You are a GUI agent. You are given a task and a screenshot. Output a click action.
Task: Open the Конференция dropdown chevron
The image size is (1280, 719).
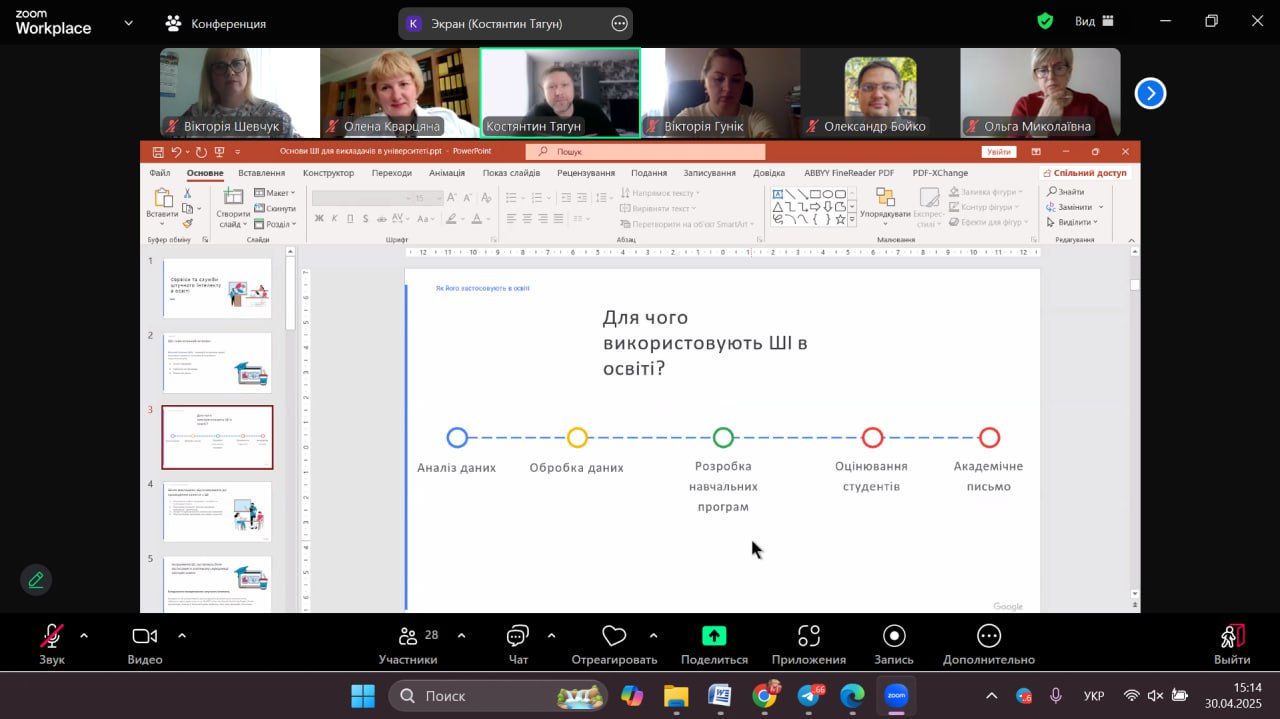click(x=128, y=23)
